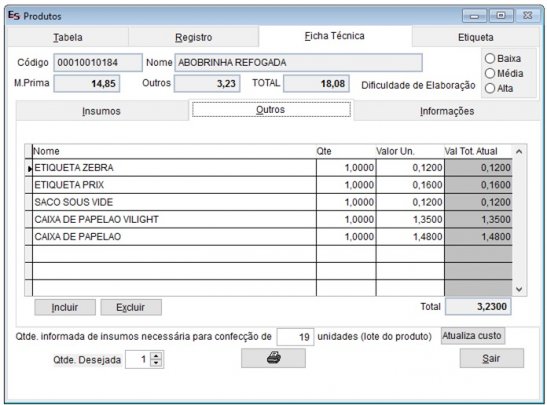The height and width of the screenshot is (405, 547).
Task: Close the Produtos window
Action: click(x=528, y=16)
